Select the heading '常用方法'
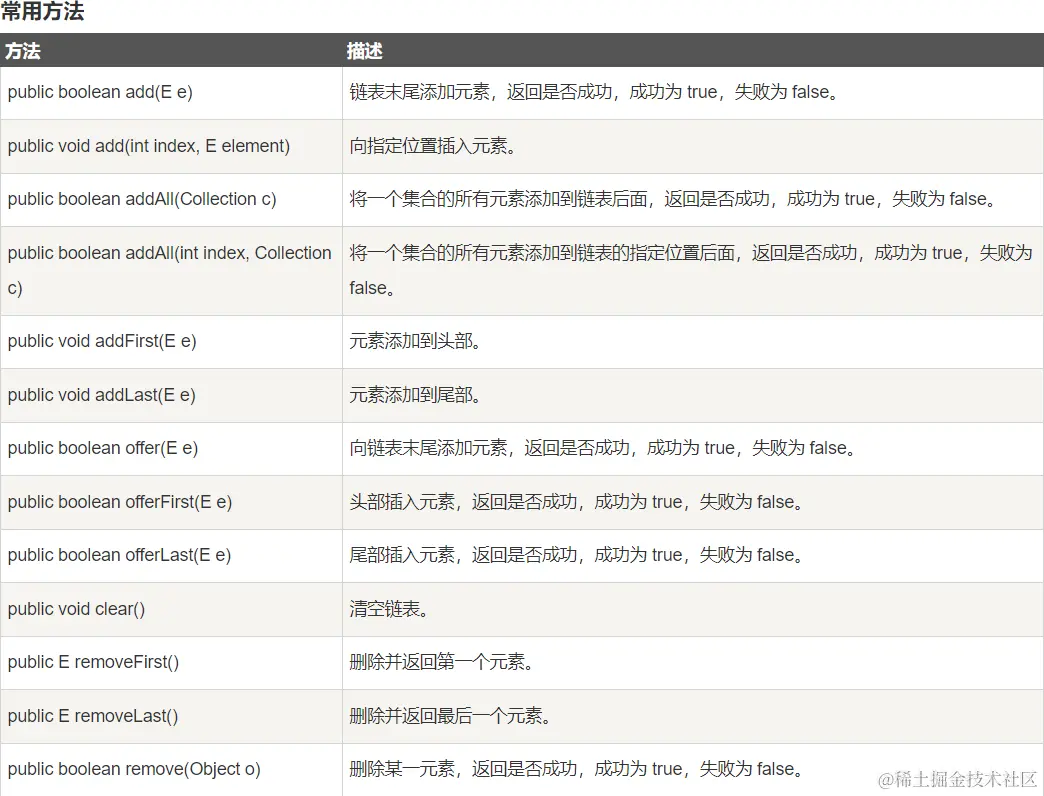The height and width of the screenshot is (796, 1044). [x=43, y=11]
